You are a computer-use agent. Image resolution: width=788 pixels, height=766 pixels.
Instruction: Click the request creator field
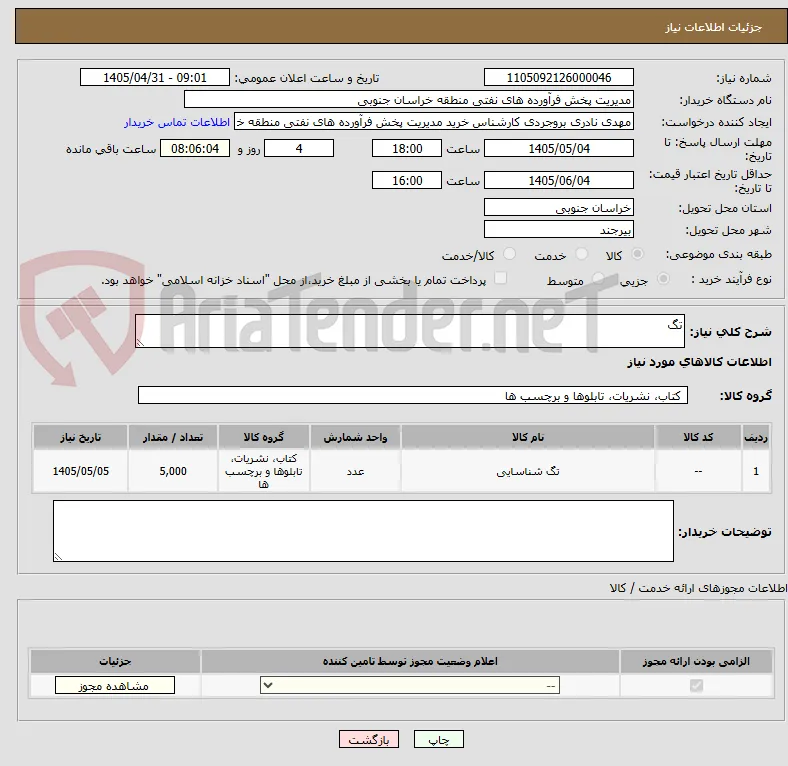click(434, 122)
